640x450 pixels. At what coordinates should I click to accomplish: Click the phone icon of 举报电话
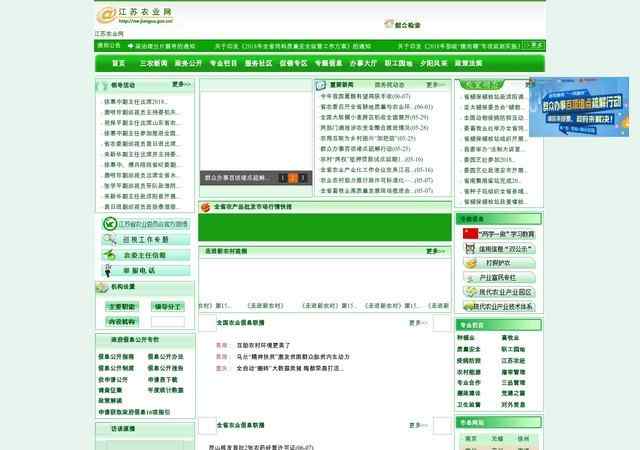coord(108,271)
